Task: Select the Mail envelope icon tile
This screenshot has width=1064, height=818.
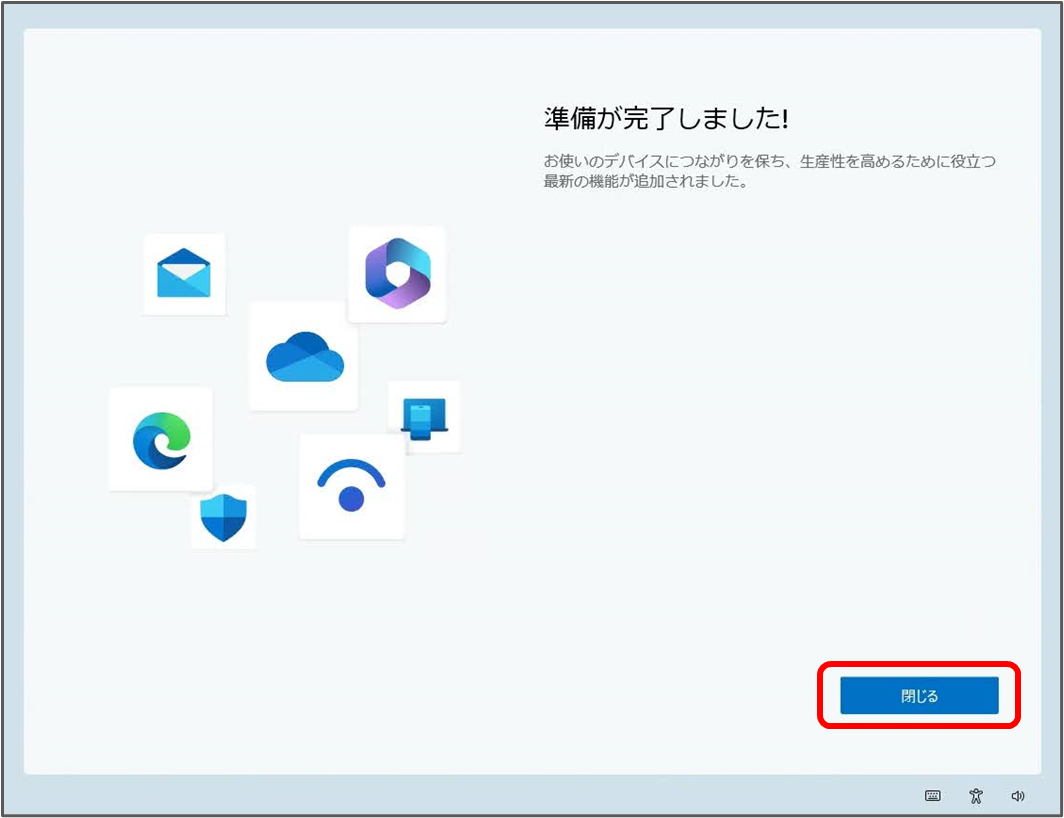Action: click(184, 274)
